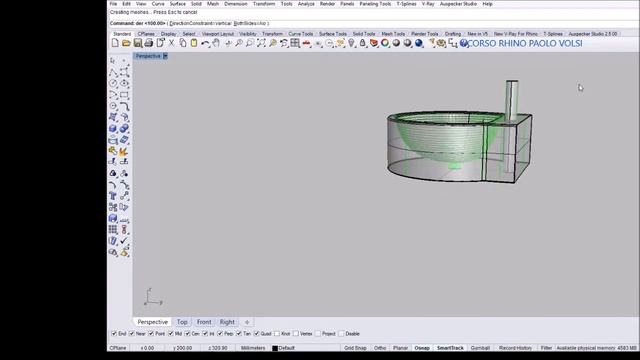The width and height of the screenshot is (640, 360).
Task: Open the Analyze menu
Action: tap(306, 4)
